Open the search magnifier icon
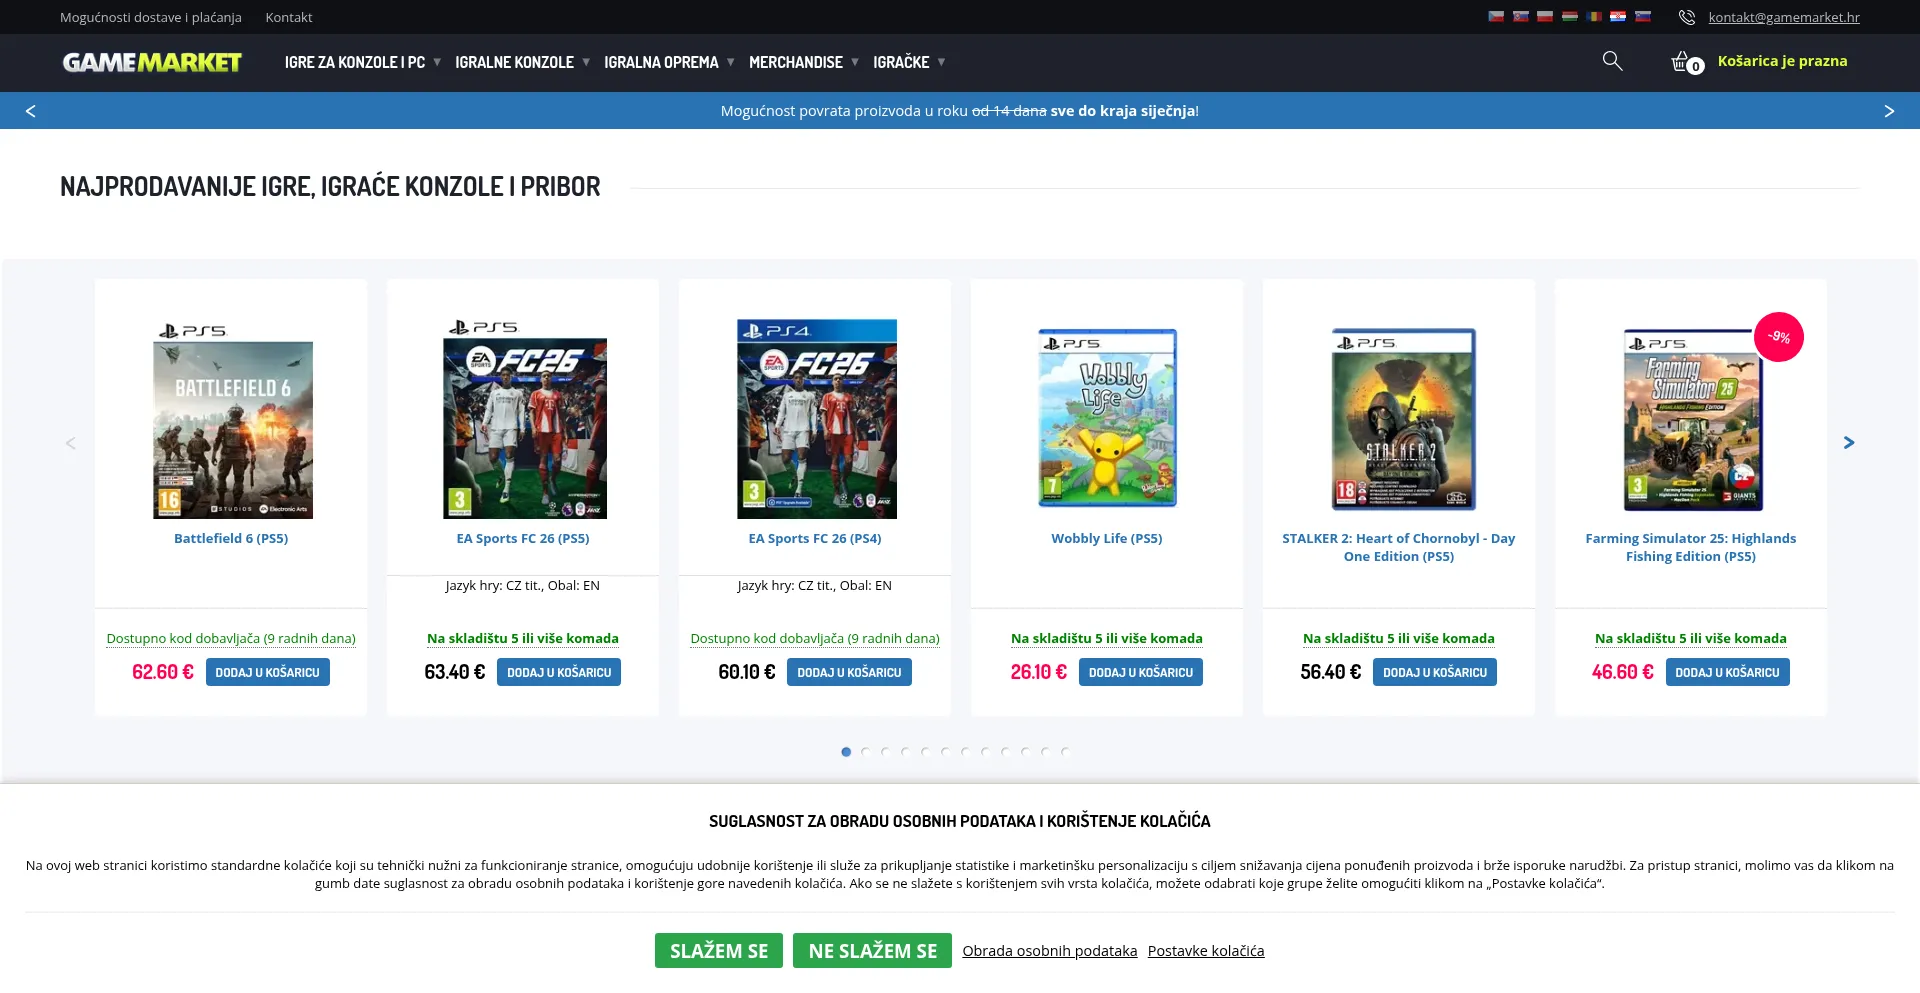Image resolution: width=1920 pixels, height=993 pixels. pyautogui.click(x=1612, y=61)
